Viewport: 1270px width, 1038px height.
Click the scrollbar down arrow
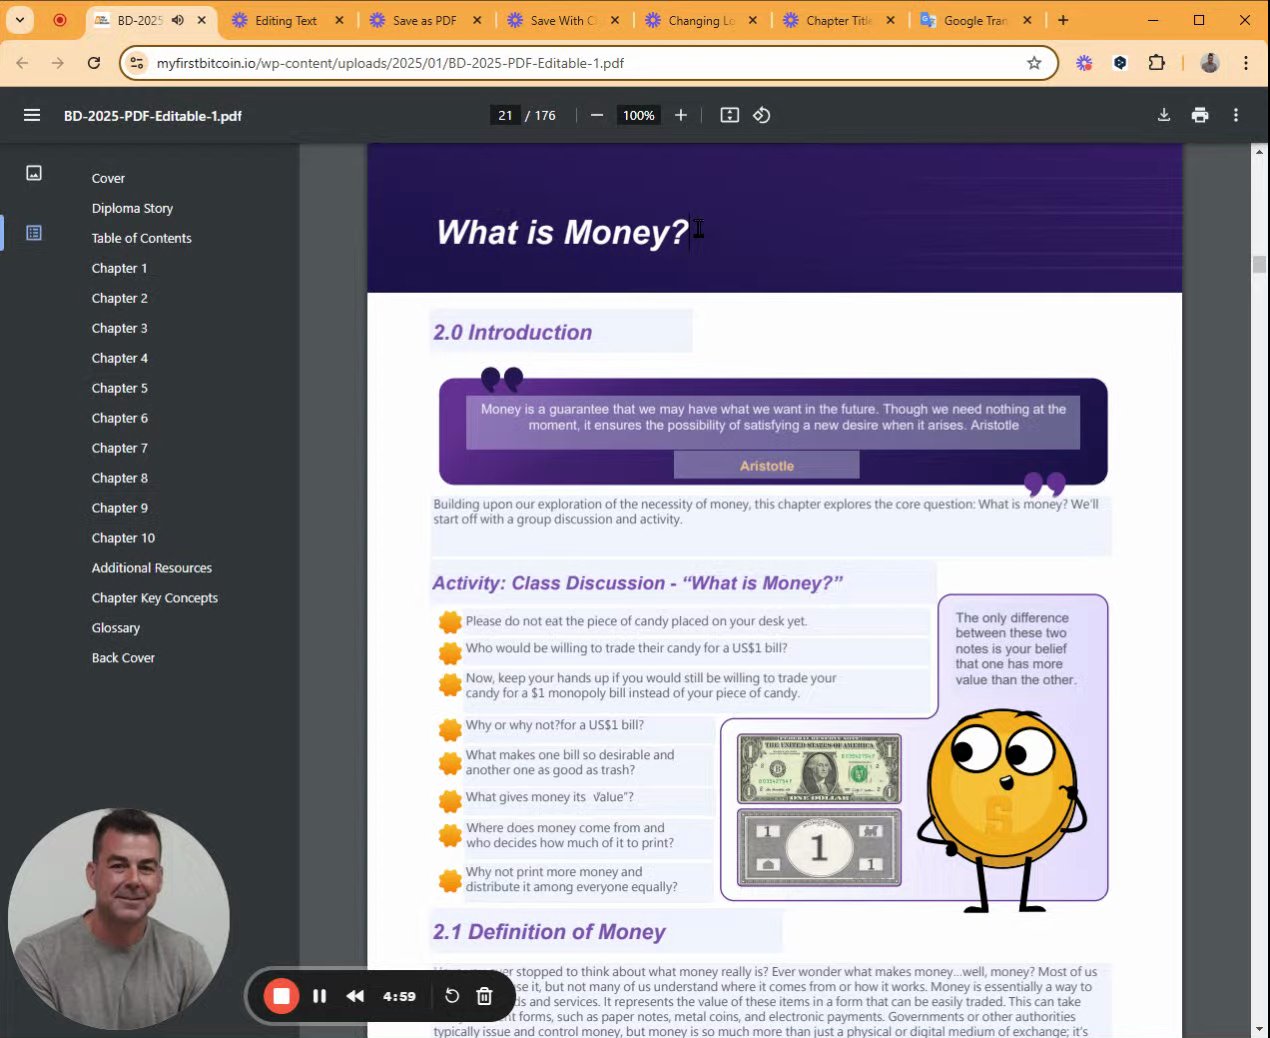[x=1259, y=1029]
